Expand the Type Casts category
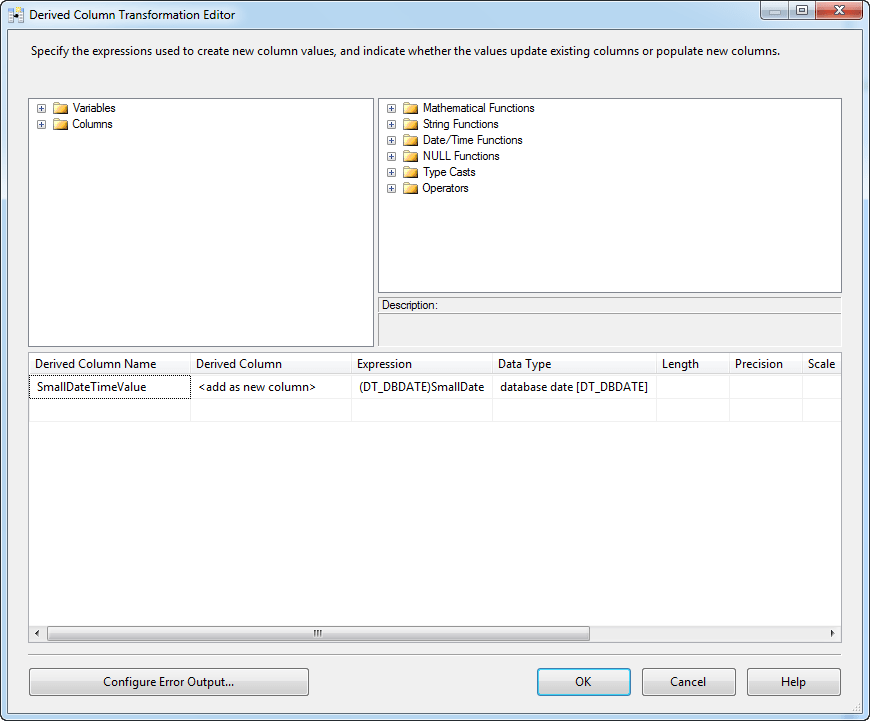This screenshot has height=721, width=870. 392,172
